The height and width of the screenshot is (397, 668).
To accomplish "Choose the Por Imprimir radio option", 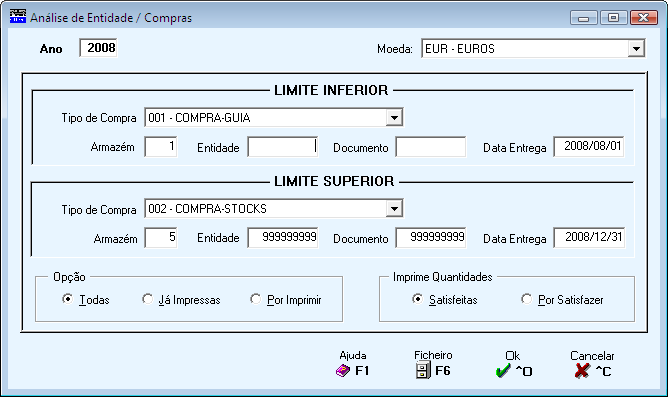I will pyautogui.click(x=256, y=299).
